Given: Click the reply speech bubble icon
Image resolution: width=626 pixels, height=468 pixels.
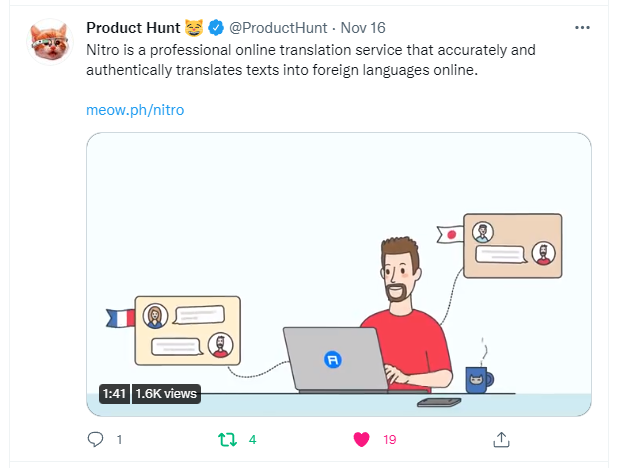Looking at the screenshot, I should coord(95,439).
